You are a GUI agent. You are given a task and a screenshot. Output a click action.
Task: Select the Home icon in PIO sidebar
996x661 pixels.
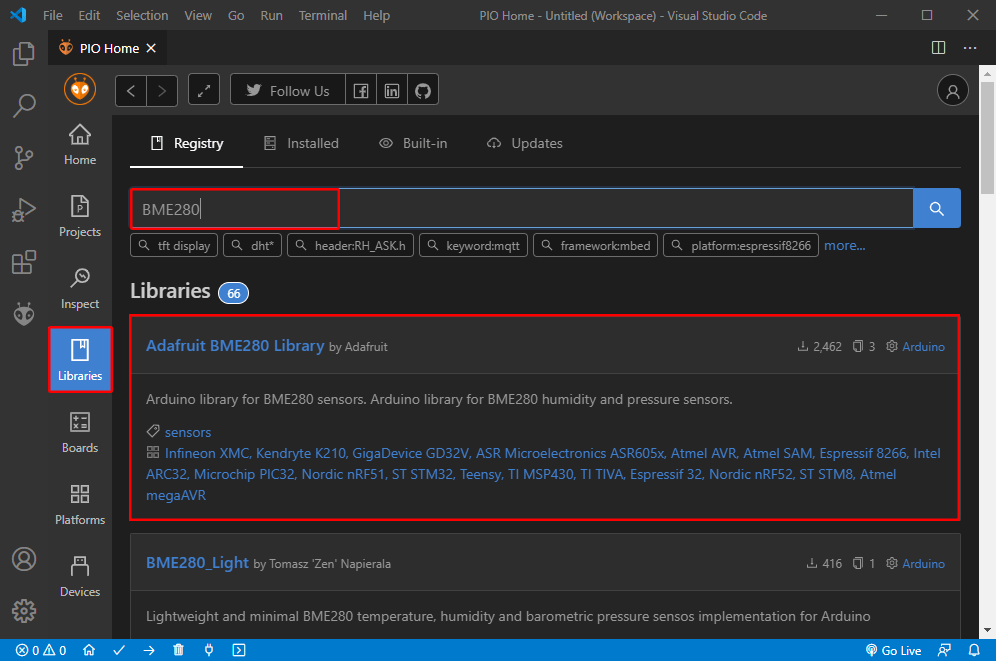(x=79, y=140)
